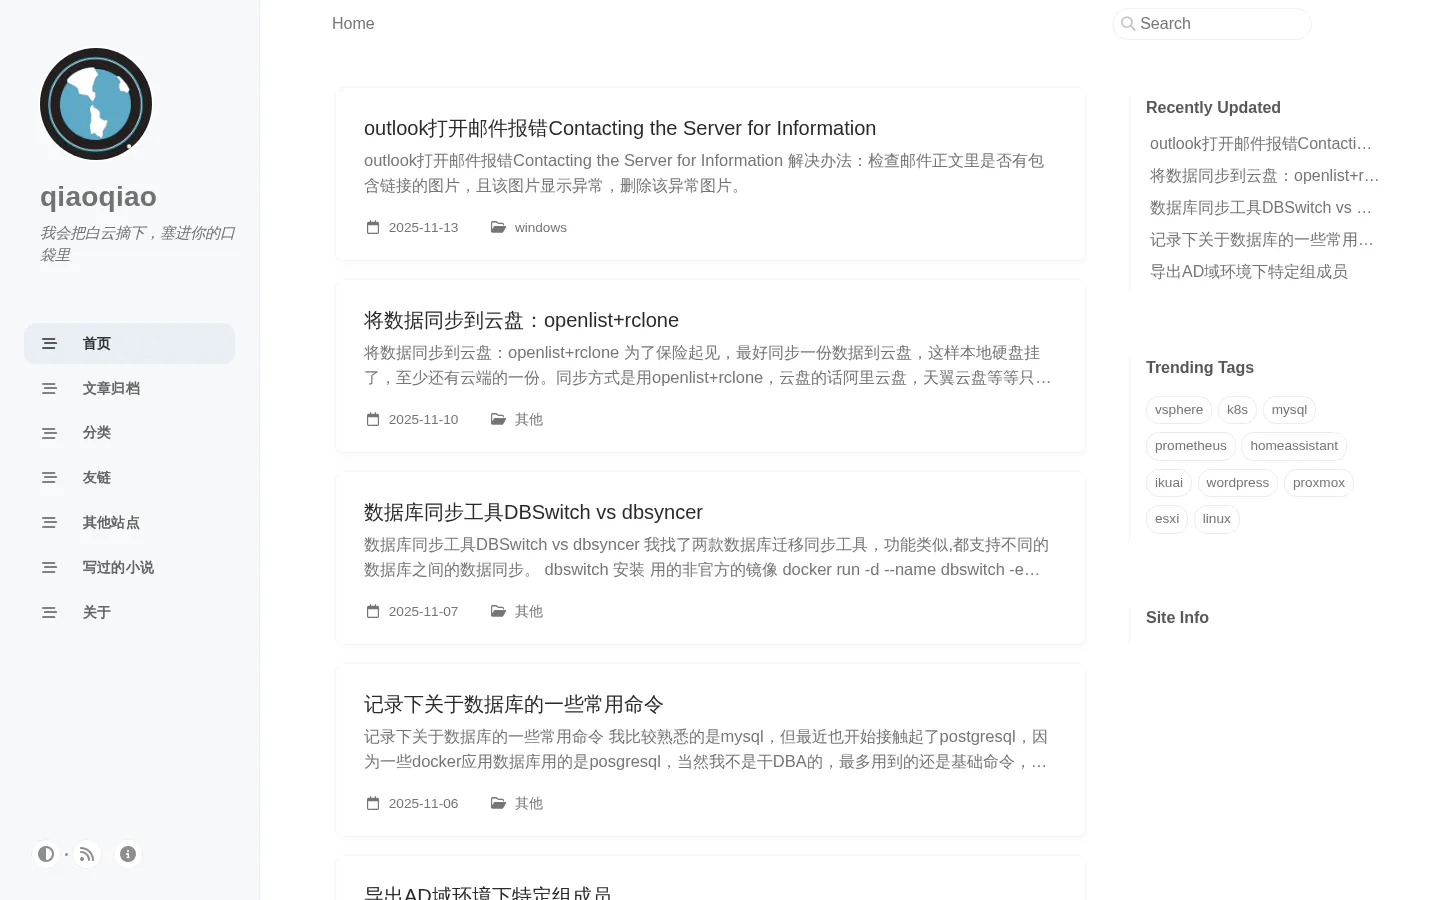Click the info icon in sidebar footer
This screenshot has width=1440, height=900.
click(128, 854)
